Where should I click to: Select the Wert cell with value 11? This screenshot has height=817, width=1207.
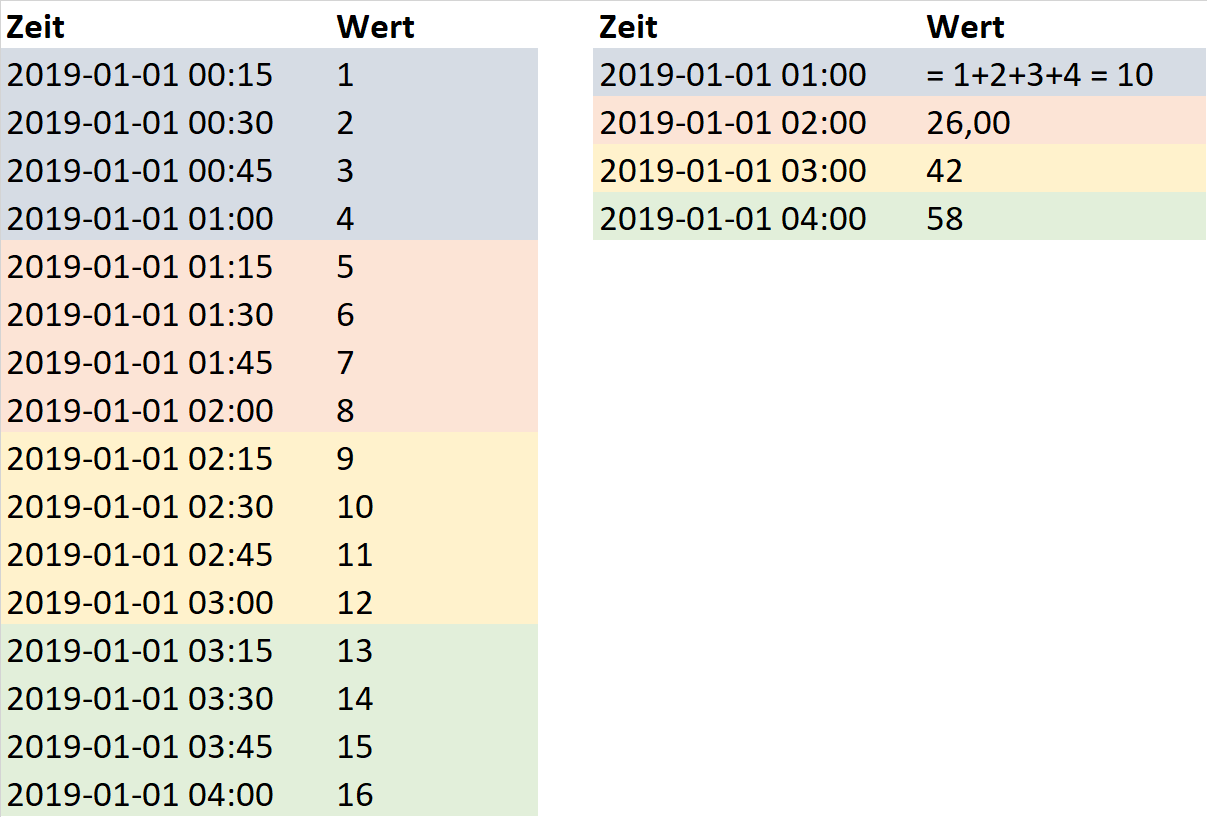[x=355, y=555]
